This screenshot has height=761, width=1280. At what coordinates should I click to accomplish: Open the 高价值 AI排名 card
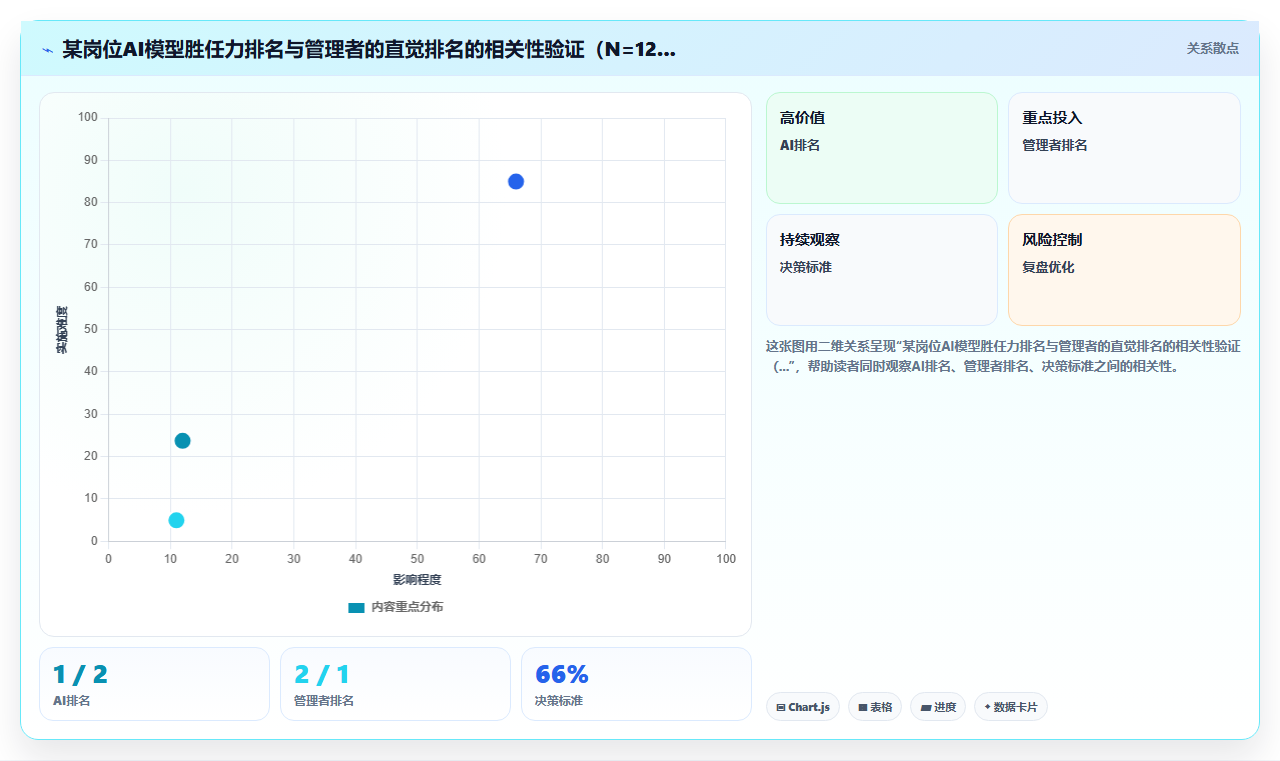[882, 148]
